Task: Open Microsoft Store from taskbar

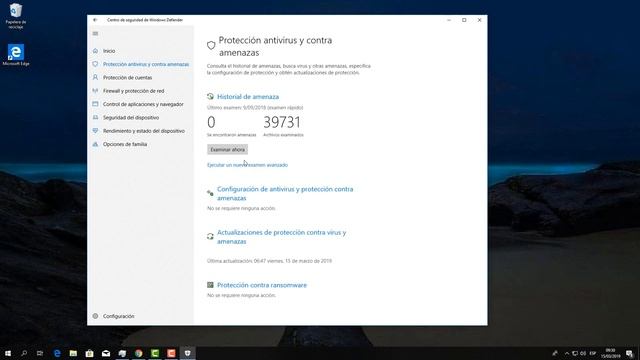Action: (x=89, y=353)
